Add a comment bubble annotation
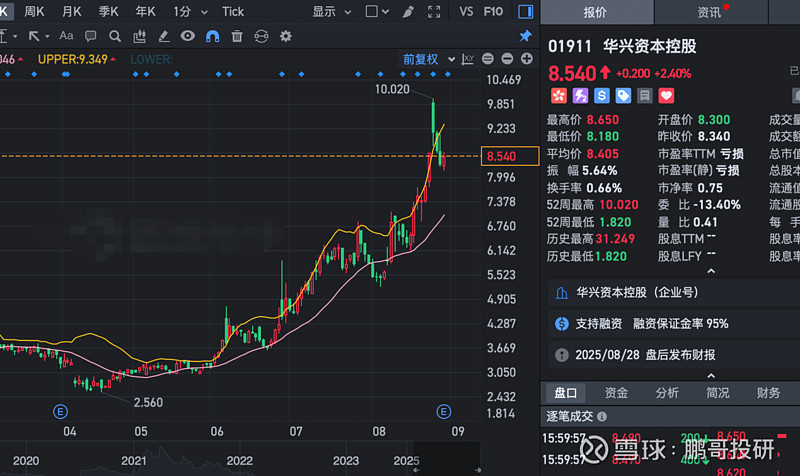Screen dimensions: 800x476 91,36
